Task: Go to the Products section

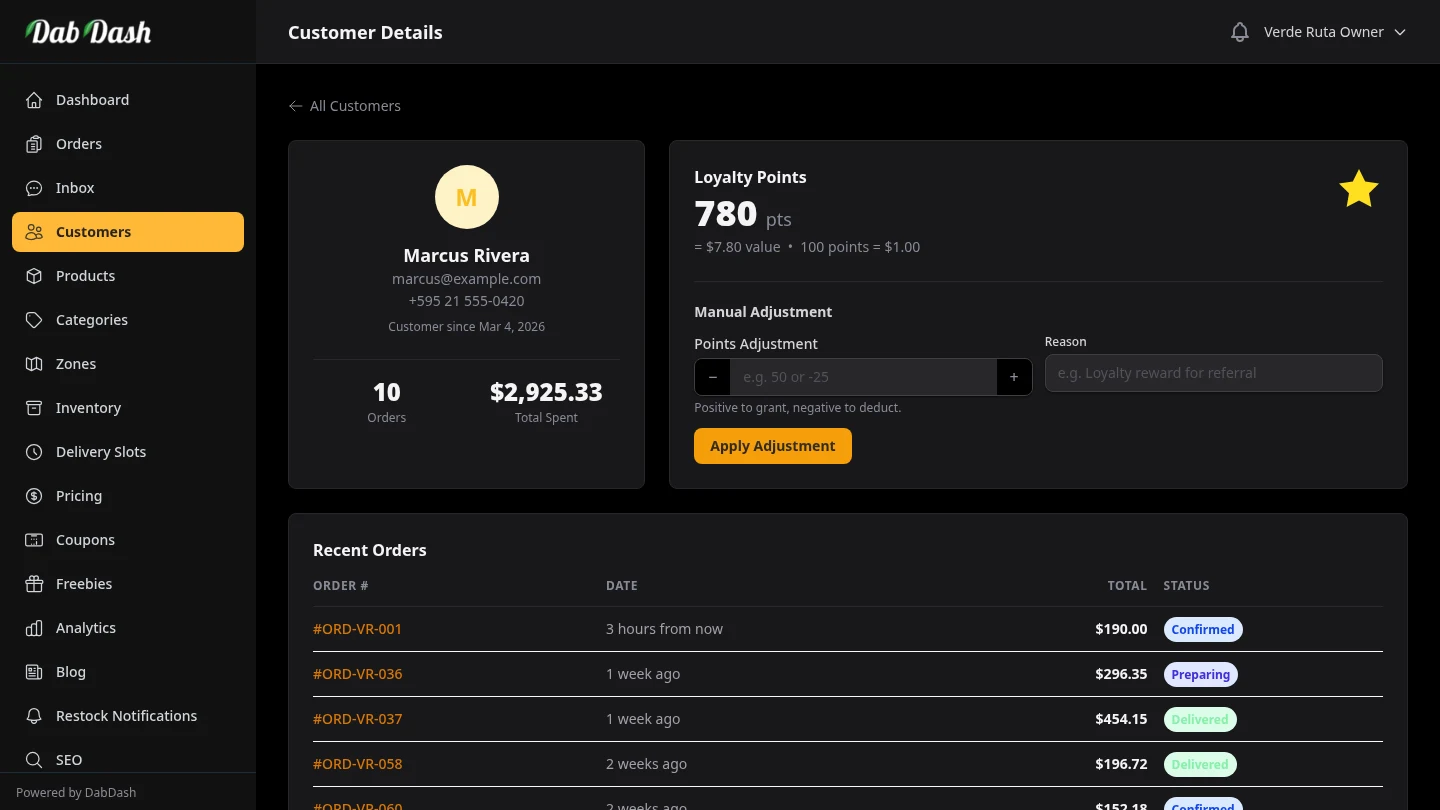Action: pos(85,275)
